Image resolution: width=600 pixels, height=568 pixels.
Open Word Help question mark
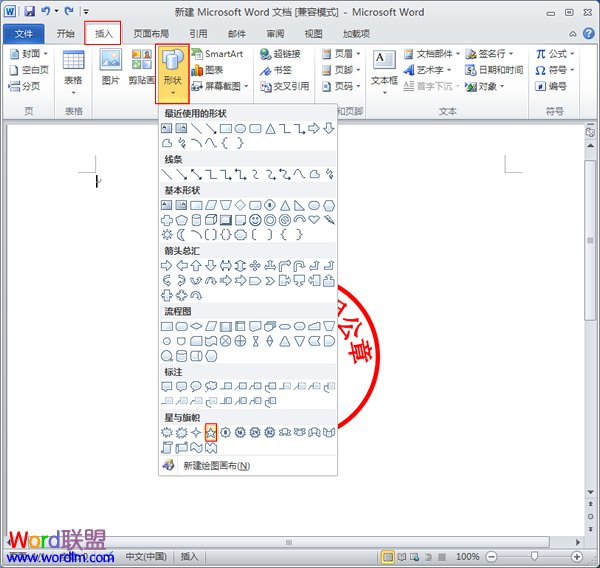[589, 34]
